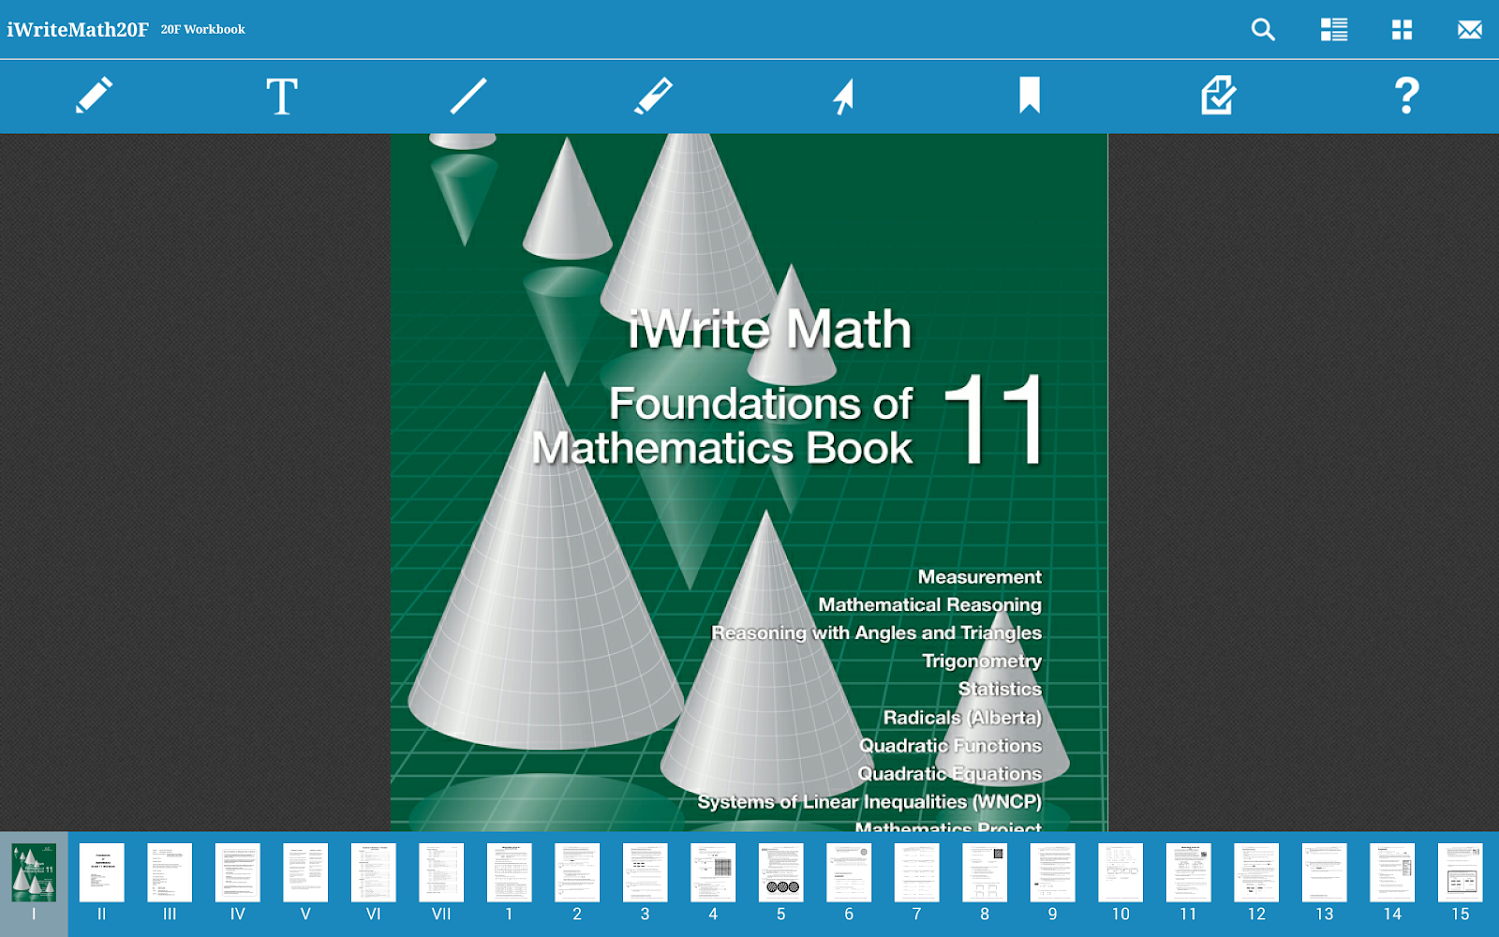Open page 1 thumbnail
This screenshot has width=1499, height=937.
509,872
